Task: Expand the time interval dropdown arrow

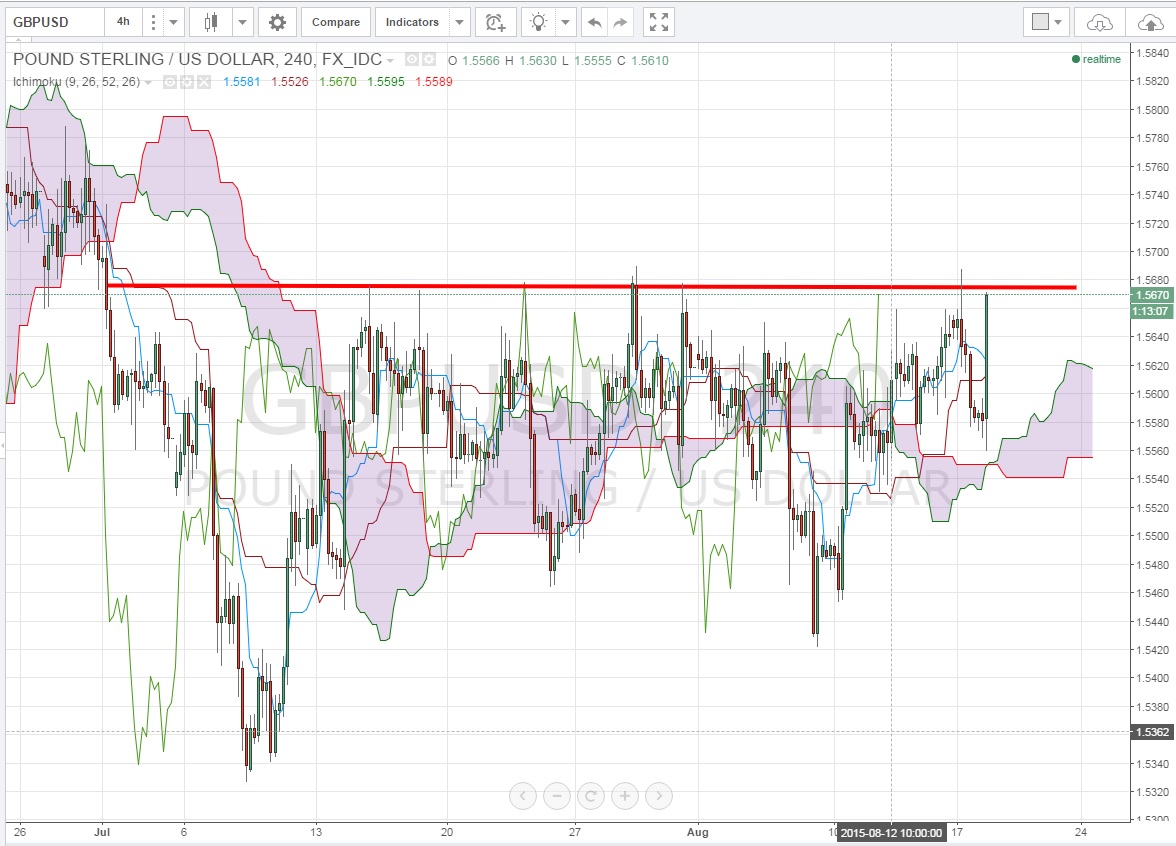Action: [174, 22]
